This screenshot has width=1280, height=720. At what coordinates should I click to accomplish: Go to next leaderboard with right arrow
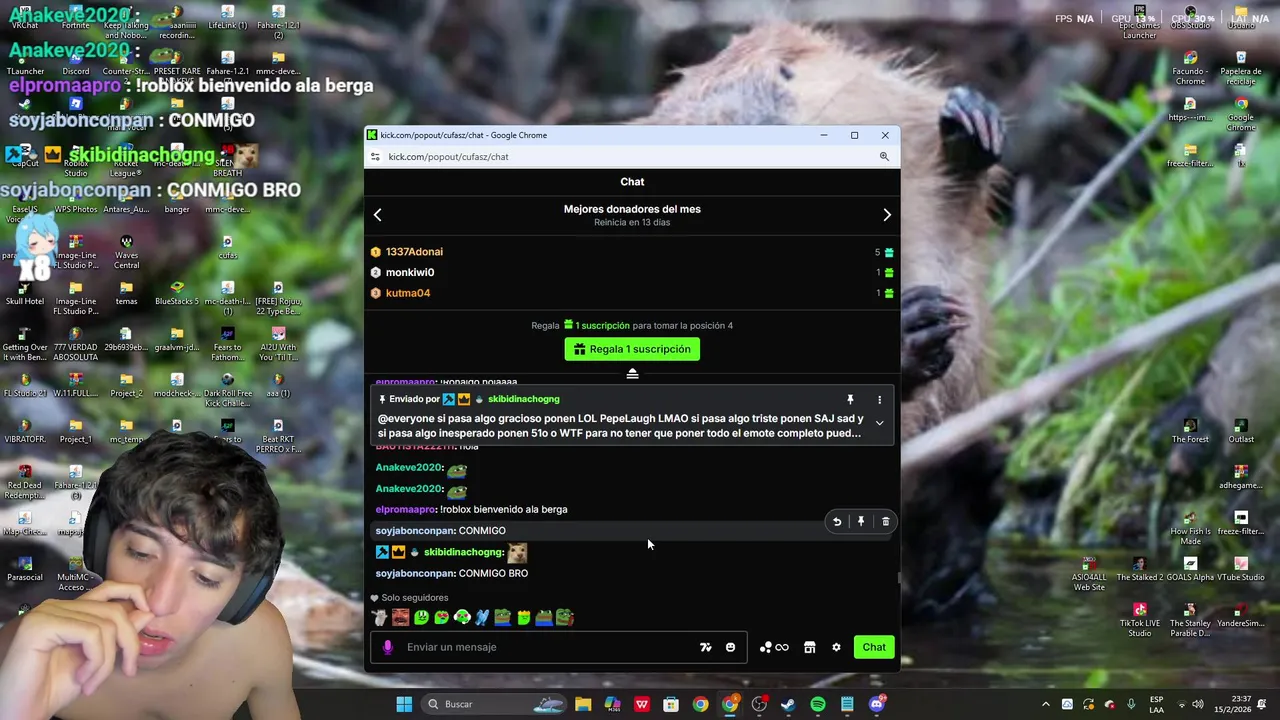tap(887, 215)
